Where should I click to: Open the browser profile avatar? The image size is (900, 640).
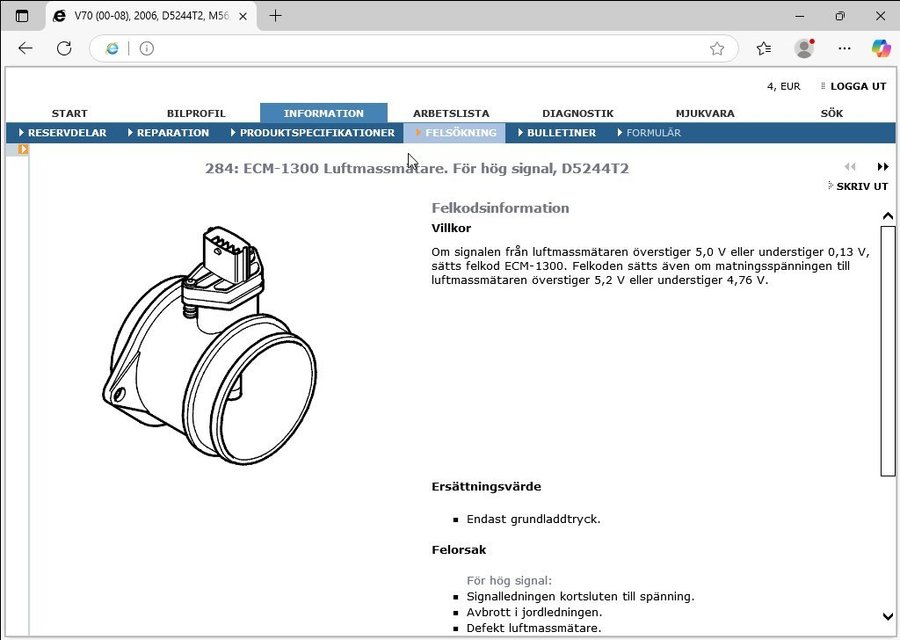coord(804,48)
